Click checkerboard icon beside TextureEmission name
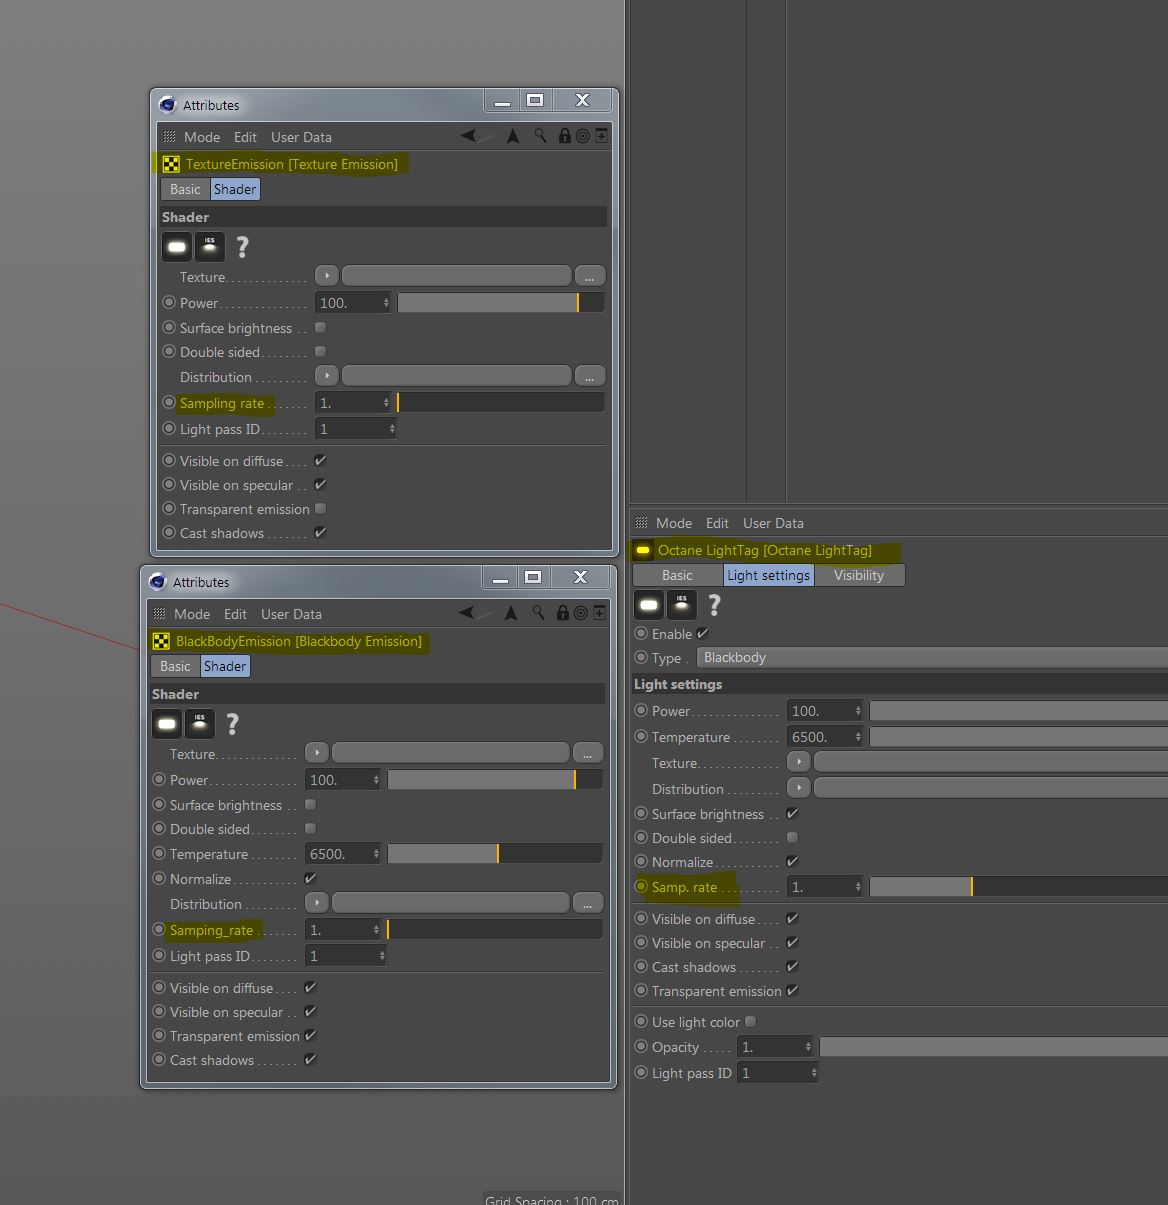Screen dimensions: 1168x1205 [x=171, y=164]
